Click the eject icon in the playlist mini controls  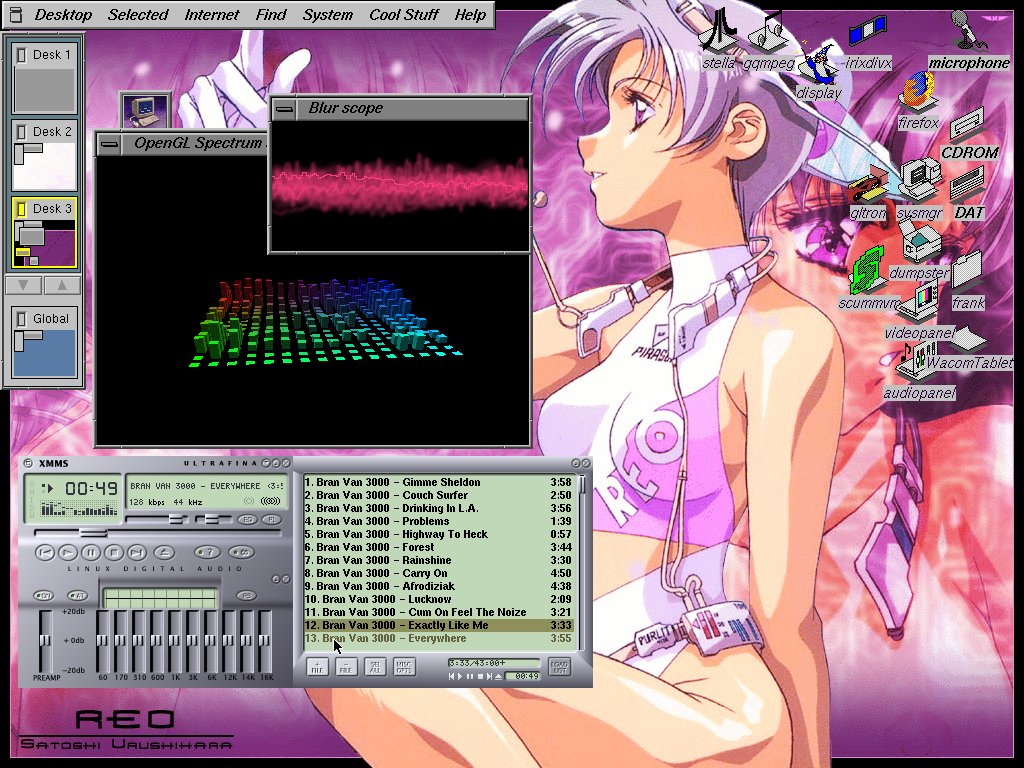click(x=498, y=677)
